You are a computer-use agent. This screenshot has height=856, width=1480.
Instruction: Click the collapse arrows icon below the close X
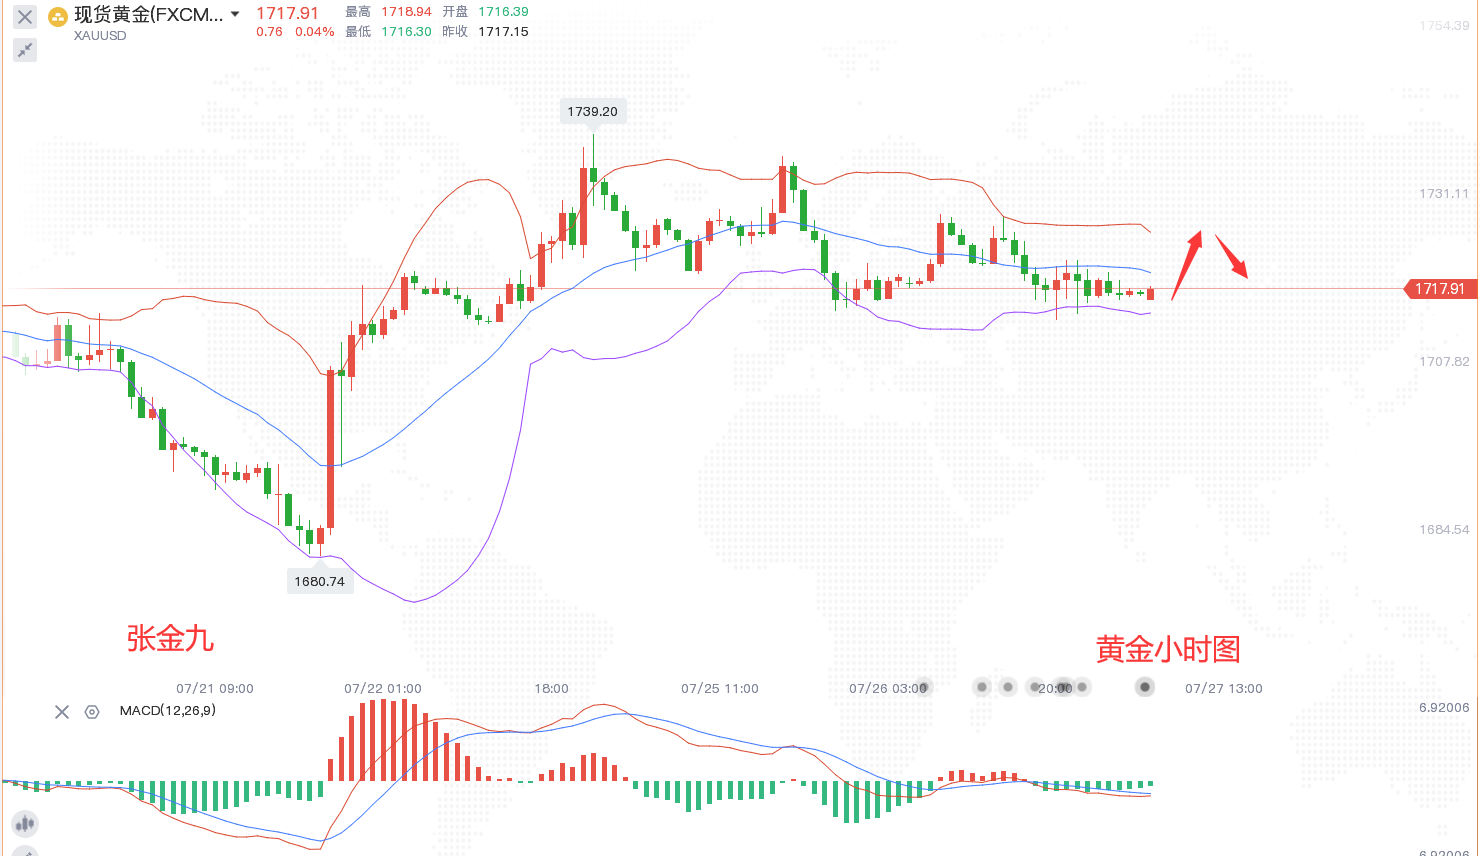(x=25, y=49)
